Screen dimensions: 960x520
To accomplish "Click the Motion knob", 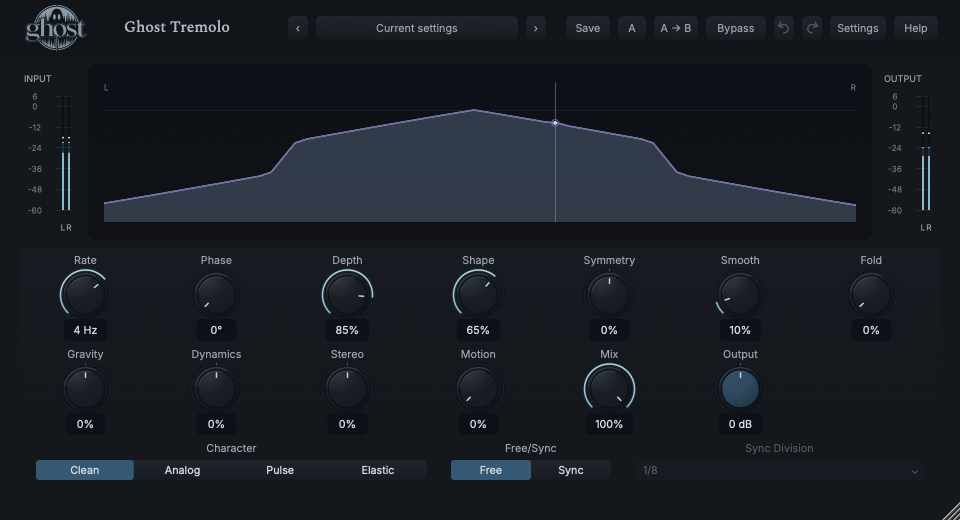I will tap(478, 390).
